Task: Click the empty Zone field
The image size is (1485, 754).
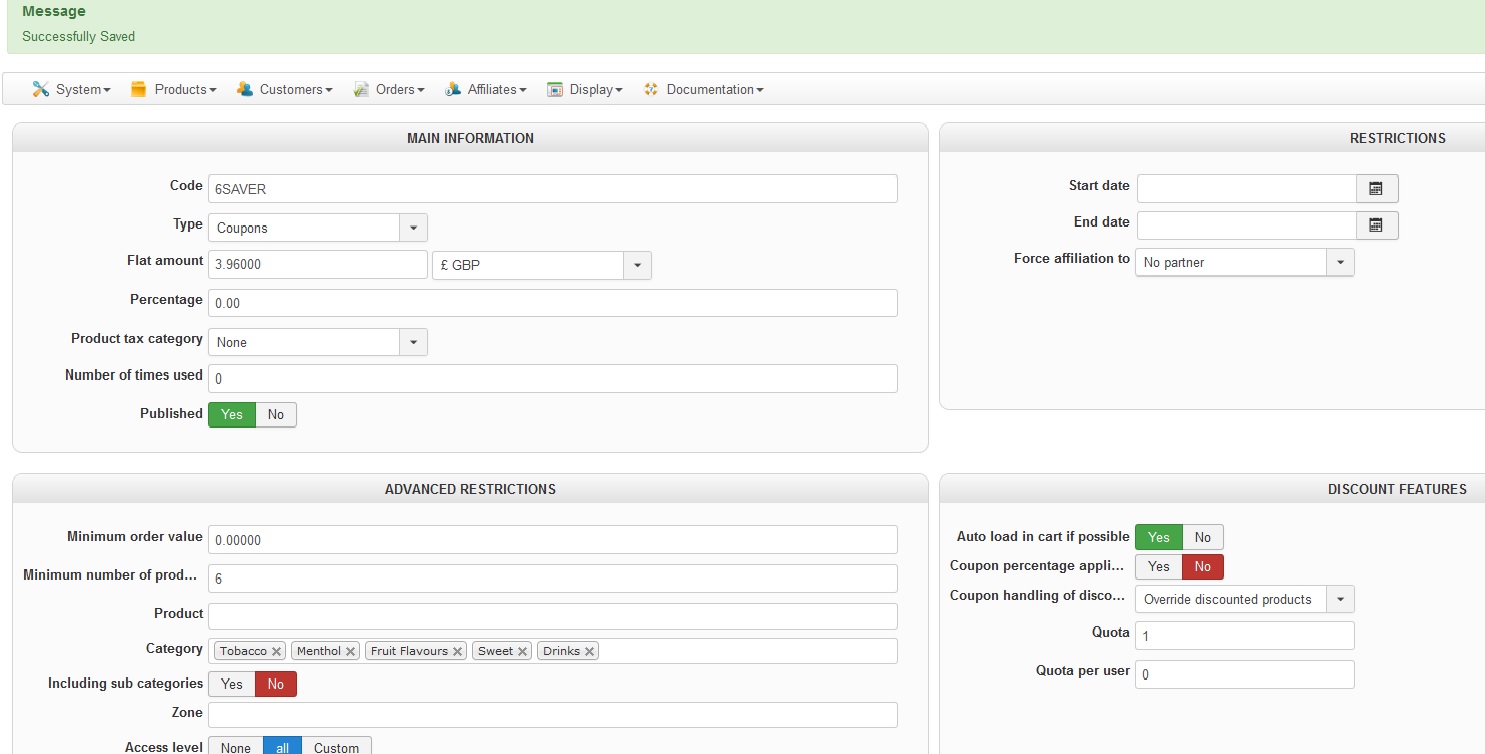Action: coord(553,715)
